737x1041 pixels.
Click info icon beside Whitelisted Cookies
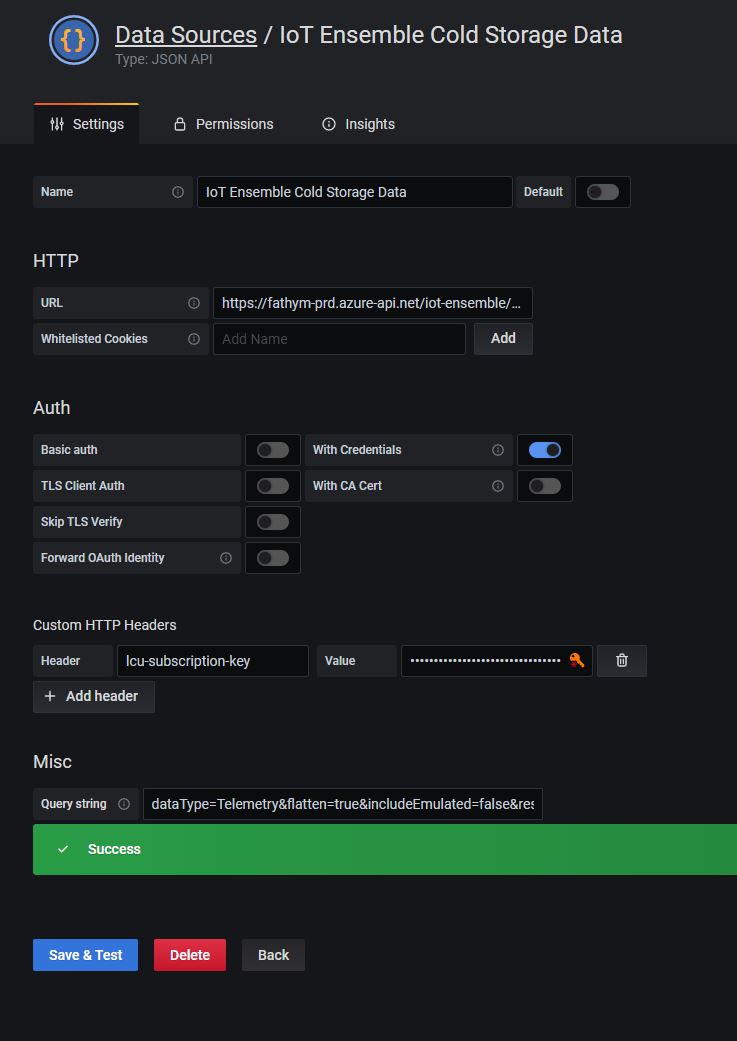194,339
